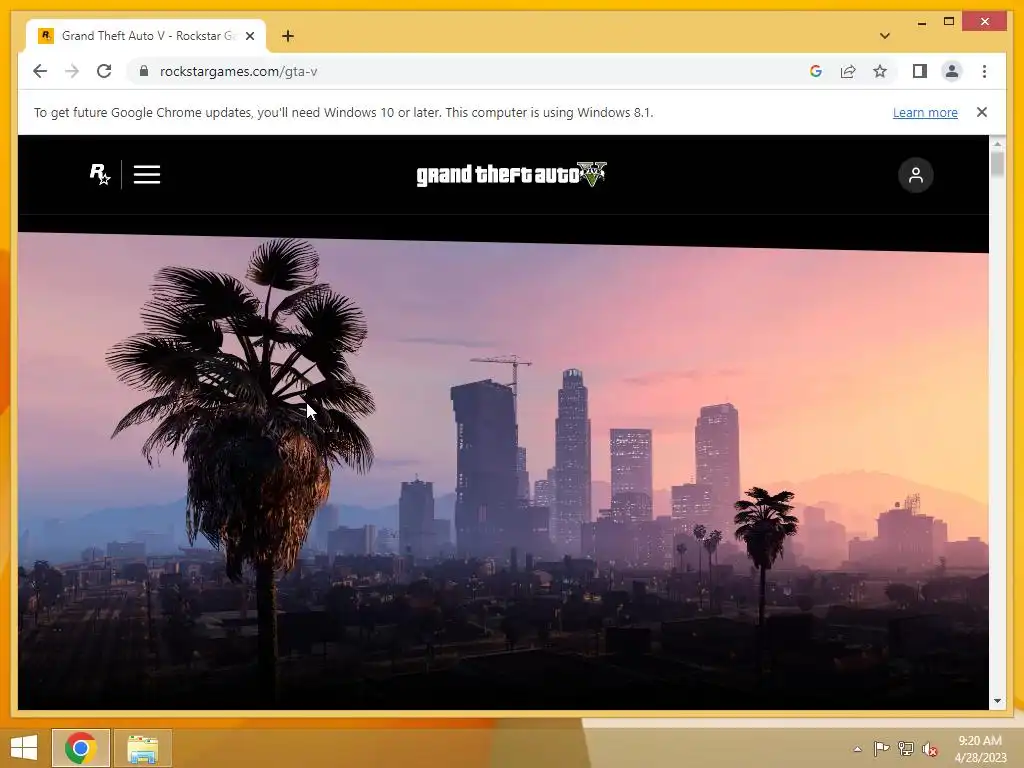Viewport: 1024px width, 768px height.
Task: Go back using Chrome's back arrow
Action: coord(40,71)
